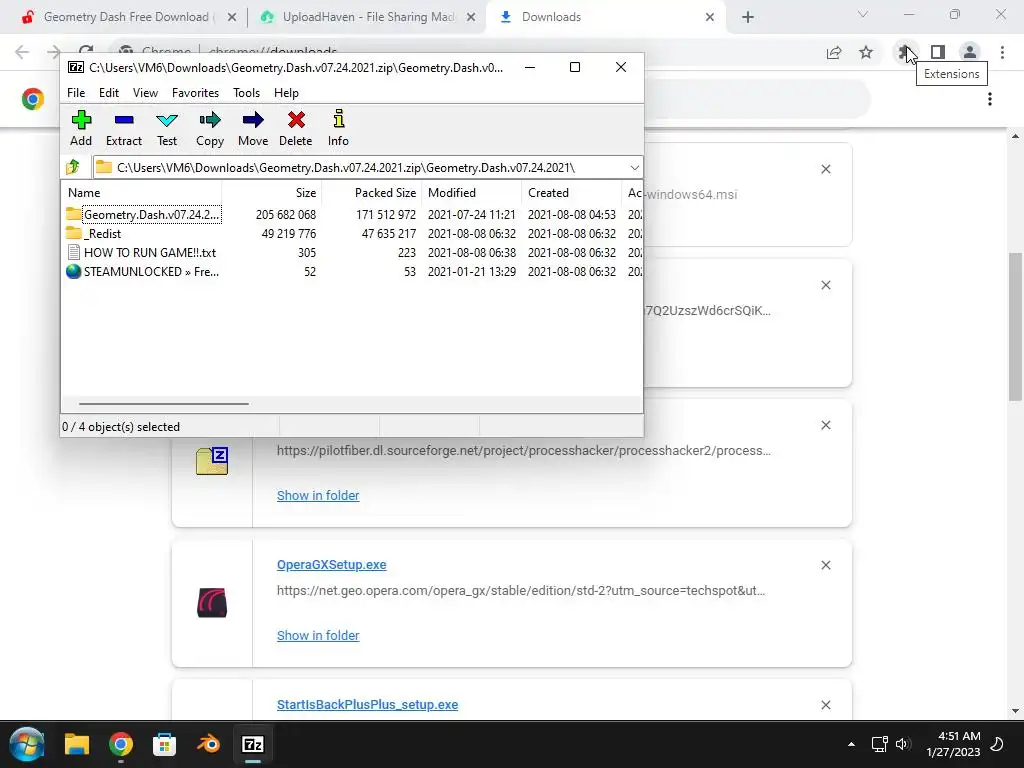Click the red Delete icon in 7-Zip

[x=296, y=129]
